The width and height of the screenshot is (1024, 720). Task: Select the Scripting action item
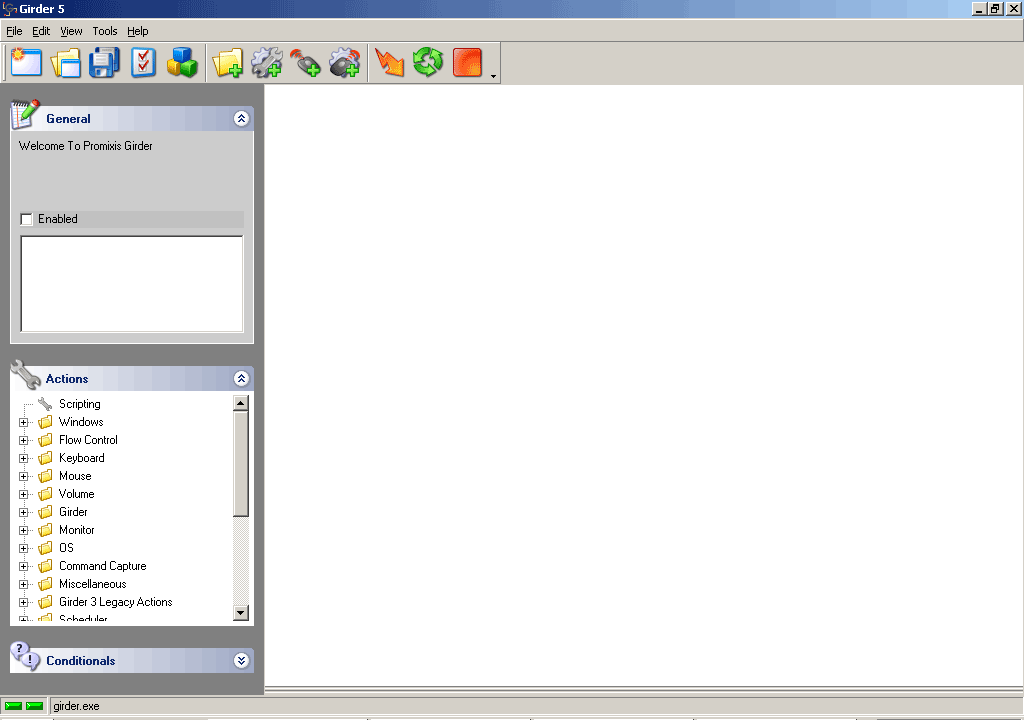[79, 404]
